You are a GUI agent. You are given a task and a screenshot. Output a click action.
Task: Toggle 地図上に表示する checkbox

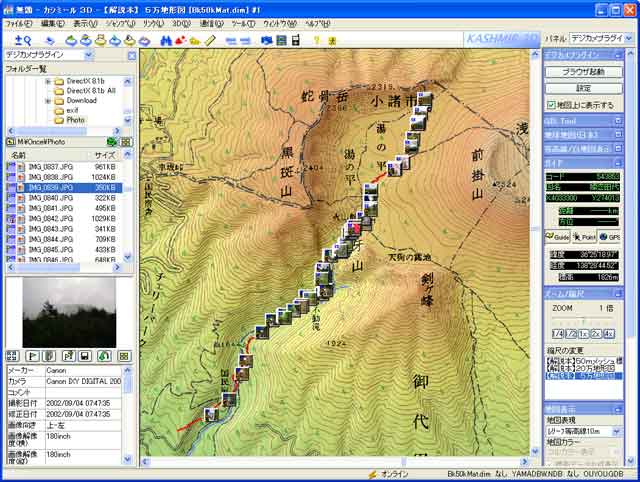(552, 104)
